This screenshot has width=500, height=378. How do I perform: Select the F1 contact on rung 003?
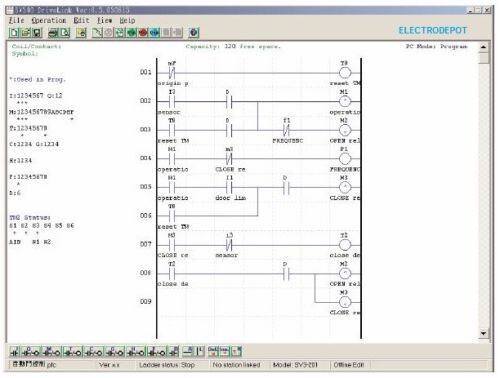coord(286,130)
